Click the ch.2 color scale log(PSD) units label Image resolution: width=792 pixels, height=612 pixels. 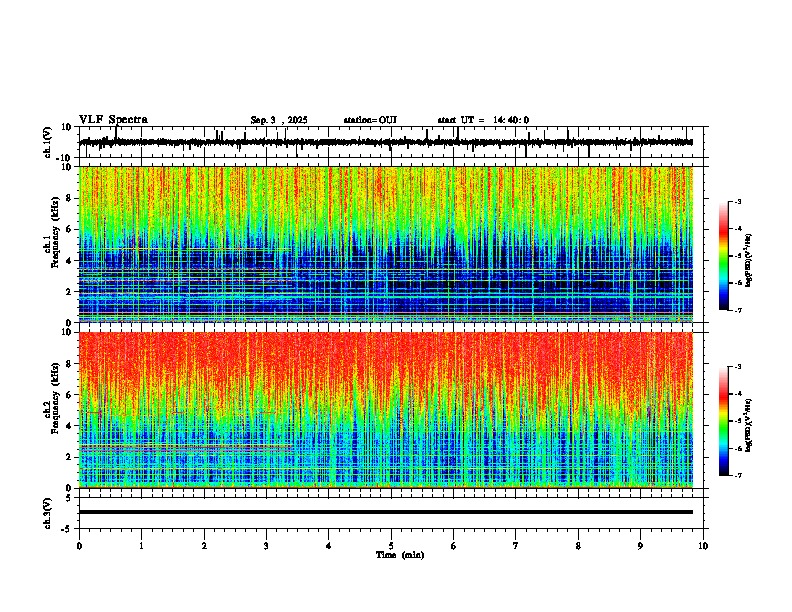coord(749,425)
